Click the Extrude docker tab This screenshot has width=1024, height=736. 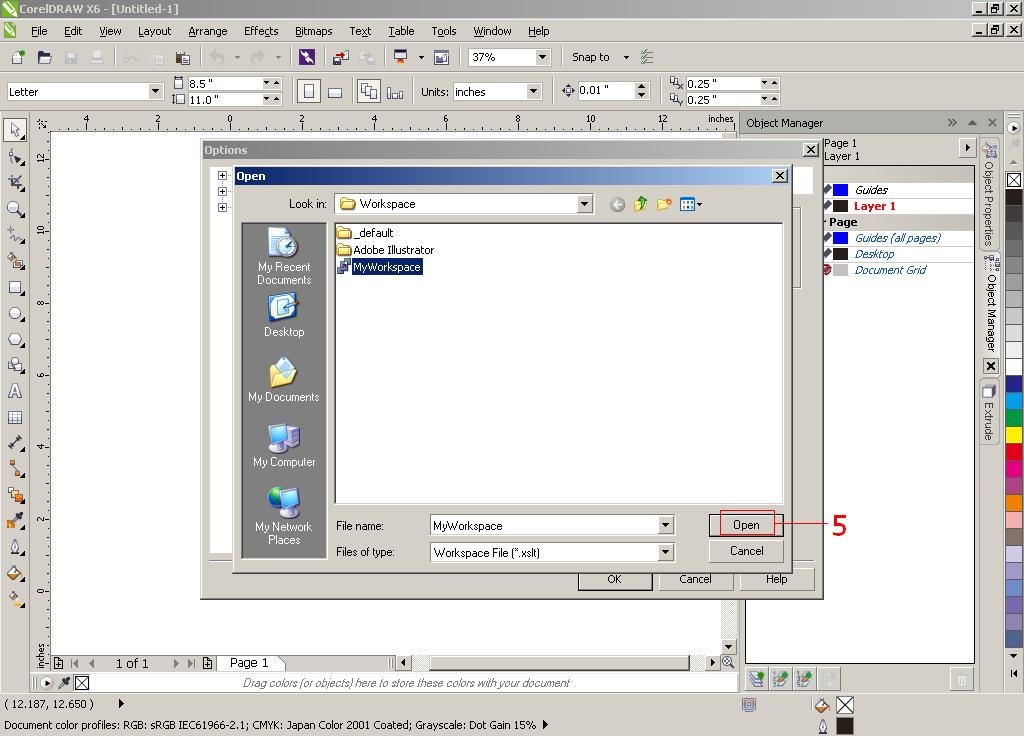pyautogui.click(x=989, y=413)
